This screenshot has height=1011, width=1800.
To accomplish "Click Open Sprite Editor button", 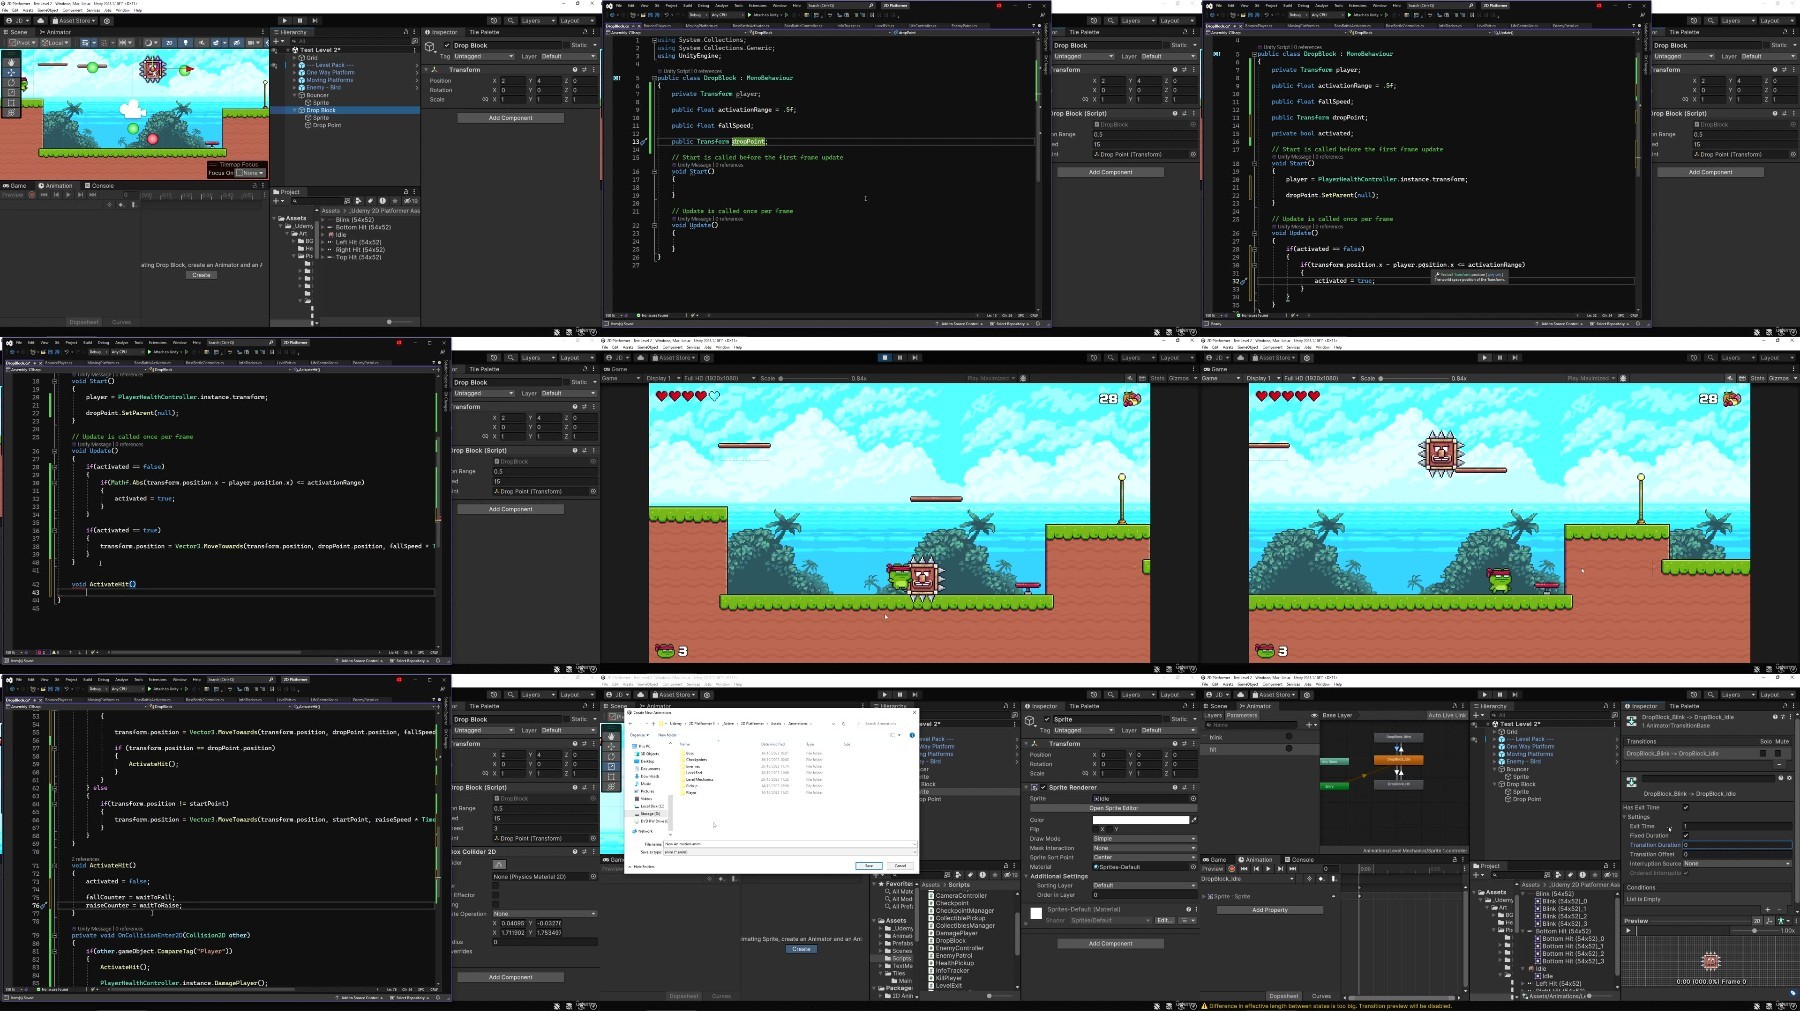I will (x=1113, y=808).
